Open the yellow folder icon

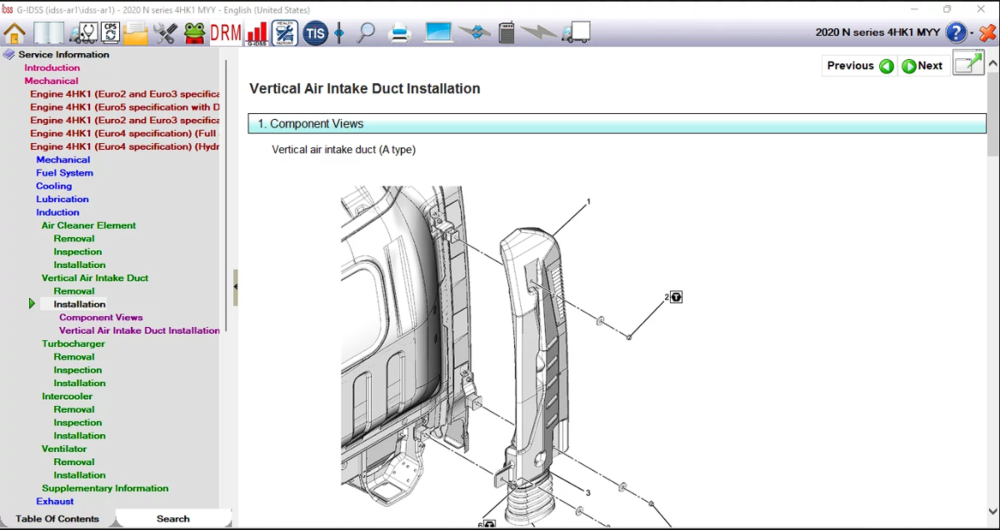click(x=136, y=33)
